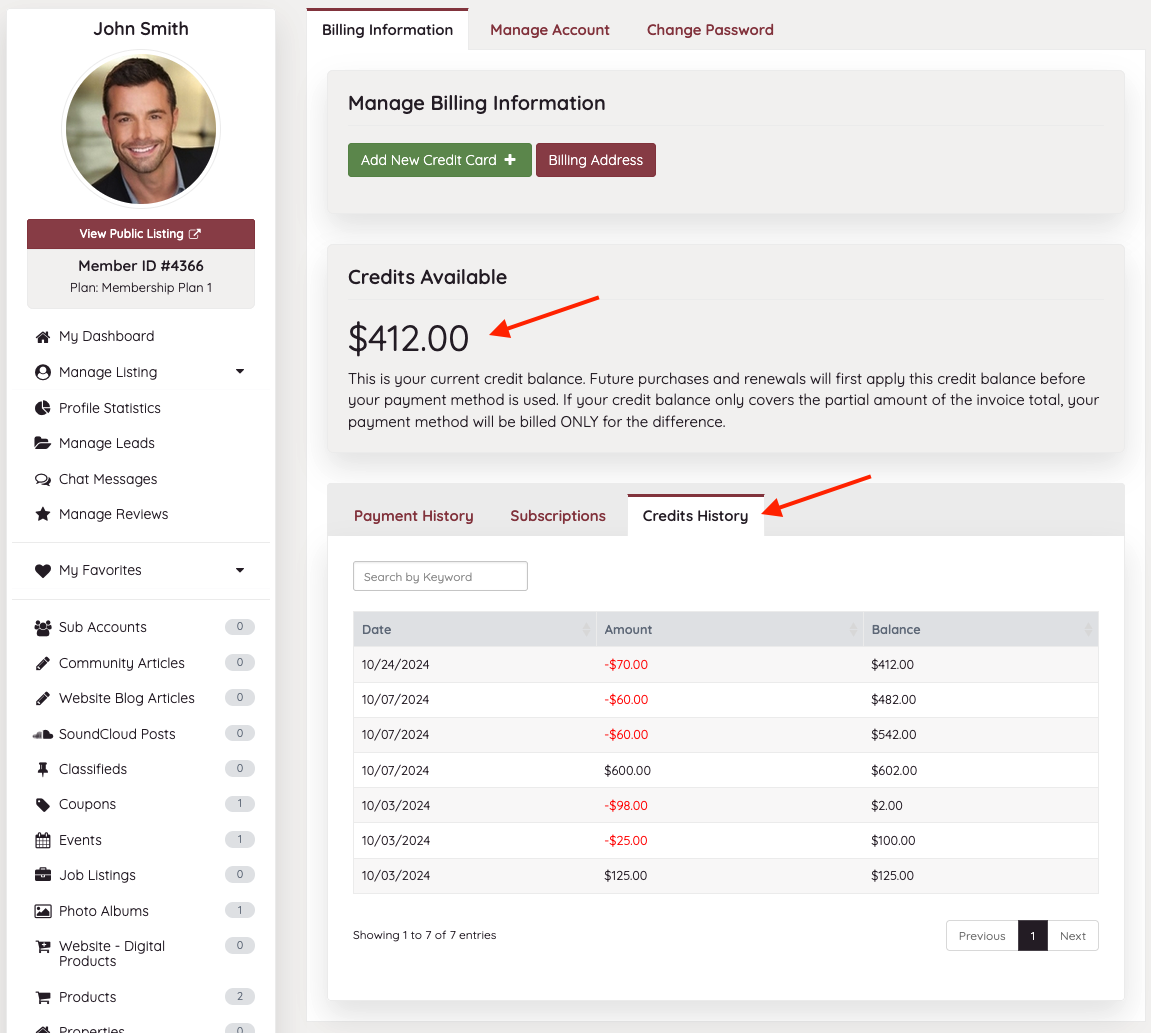
Task: Click the -$25.00 amount cell
Action: tap(626, 841)
